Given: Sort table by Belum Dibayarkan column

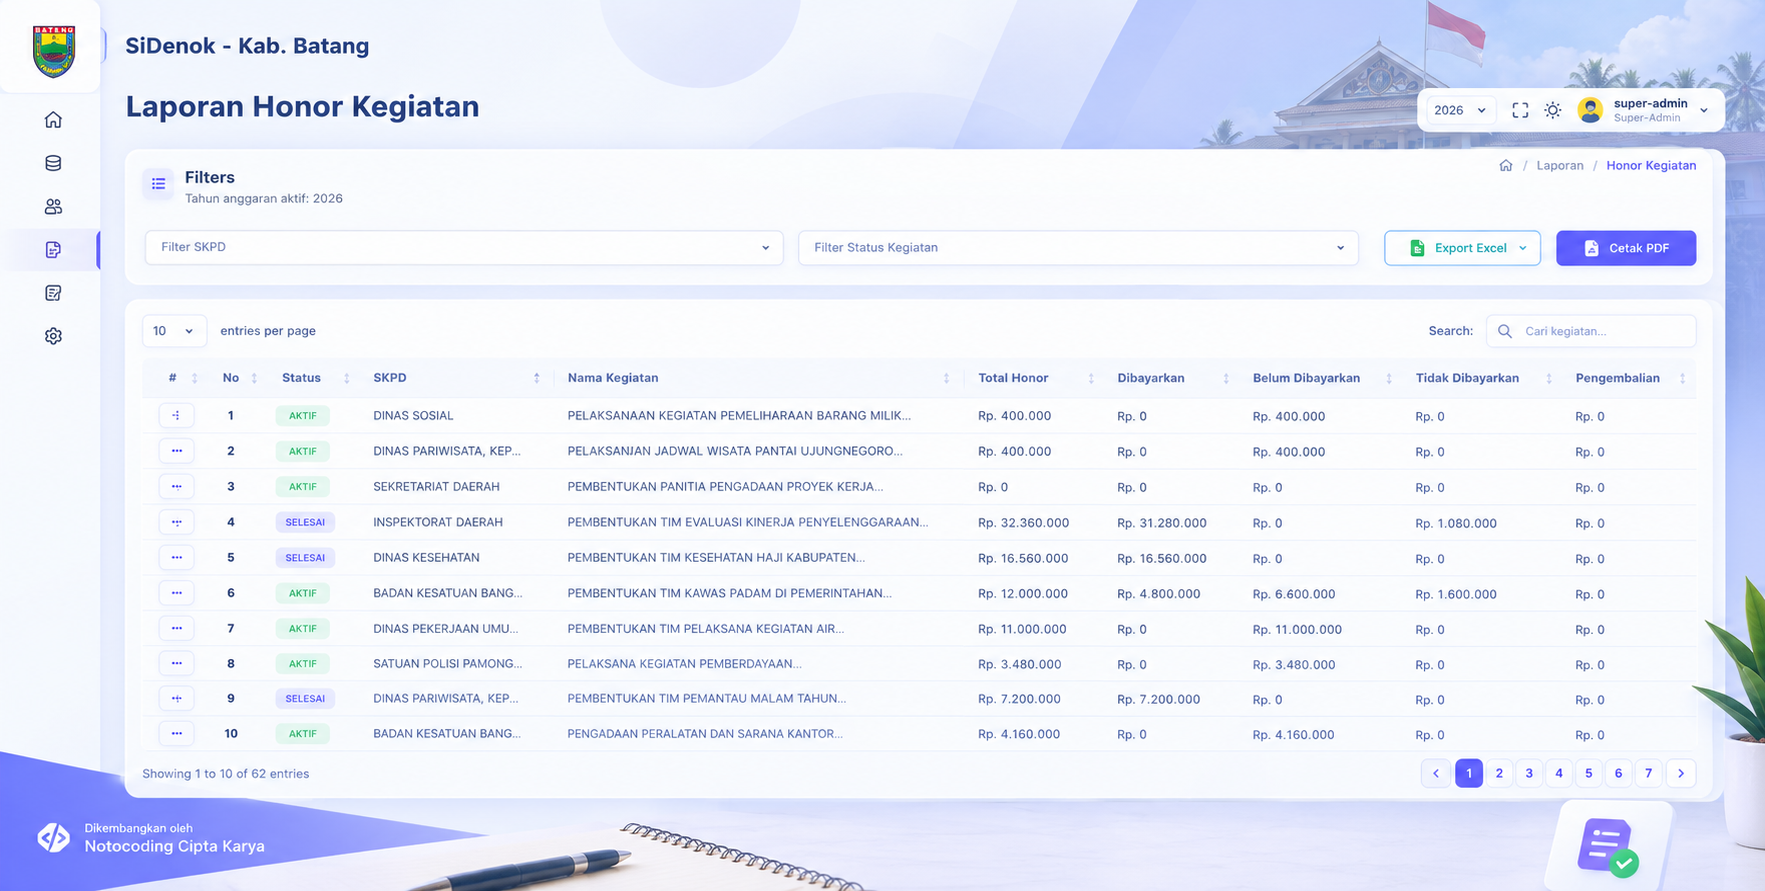Looking at the screenshot, I should pyautogui.click(x=1322, y=378).
